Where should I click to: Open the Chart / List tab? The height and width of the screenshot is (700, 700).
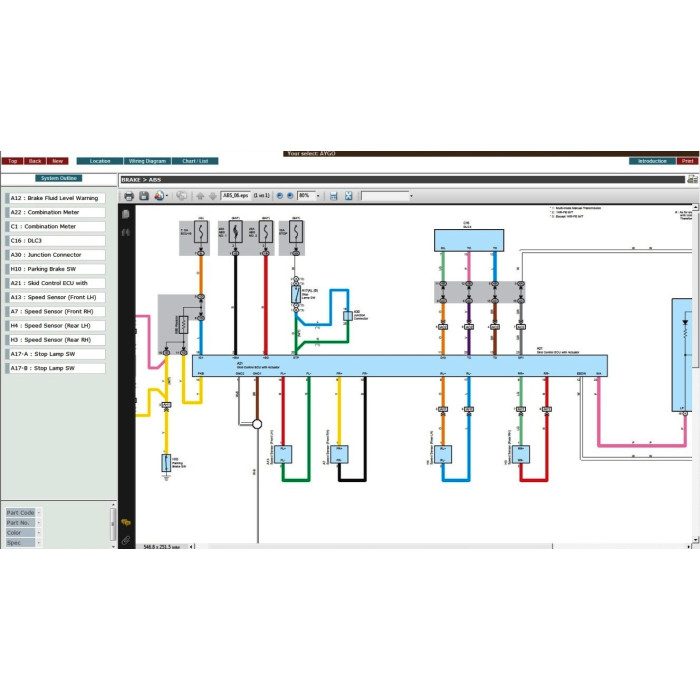pos(195,161)
